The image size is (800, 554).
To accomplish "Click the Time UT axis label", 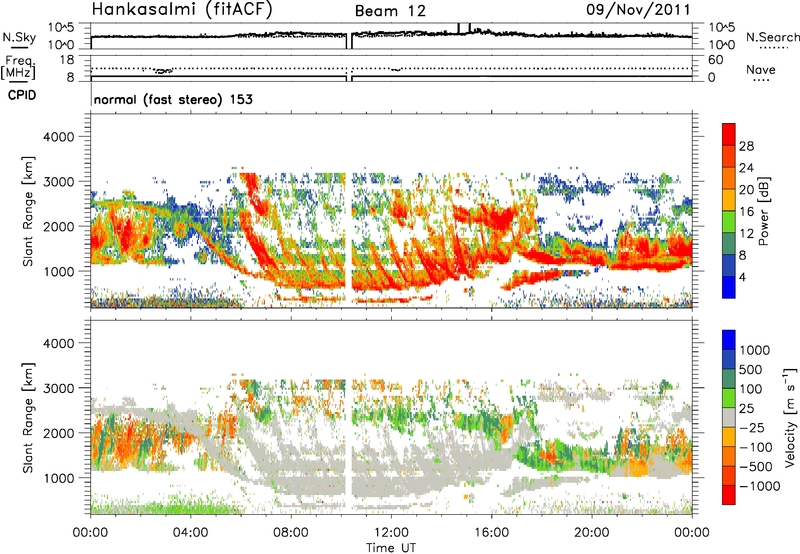I will [x=391, y=548].
